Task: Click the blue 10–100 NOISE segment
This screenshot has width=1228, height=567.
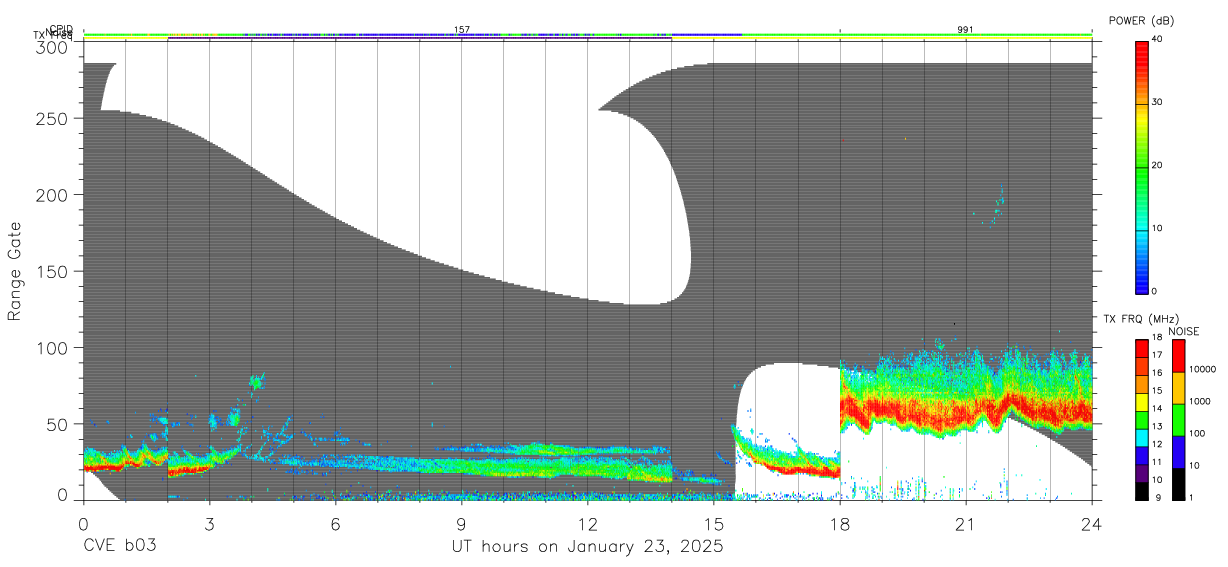Action: tap(1178, 452)
